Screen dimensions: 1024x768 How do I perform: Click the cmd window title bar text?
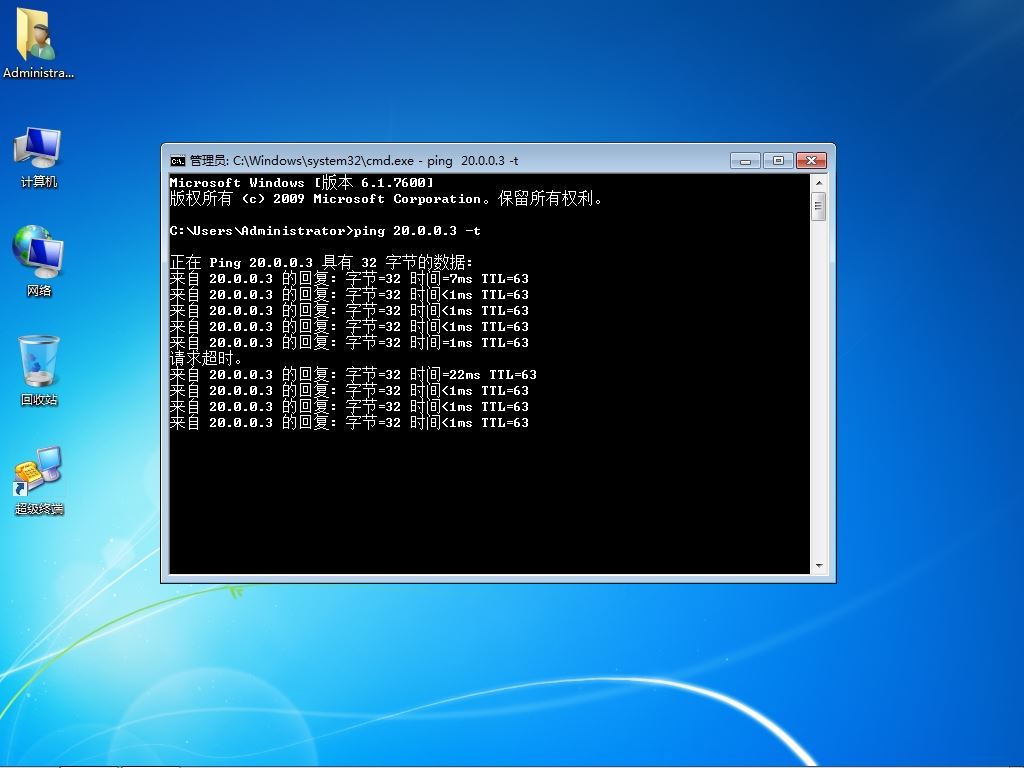[354, 161]
